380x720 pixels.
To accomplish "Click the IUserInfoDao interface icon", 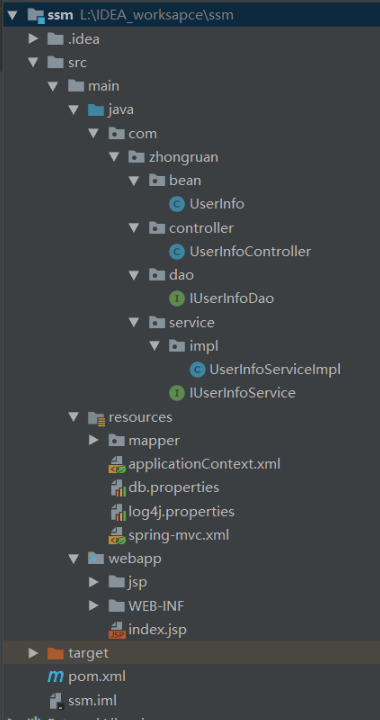I will 177,298.
